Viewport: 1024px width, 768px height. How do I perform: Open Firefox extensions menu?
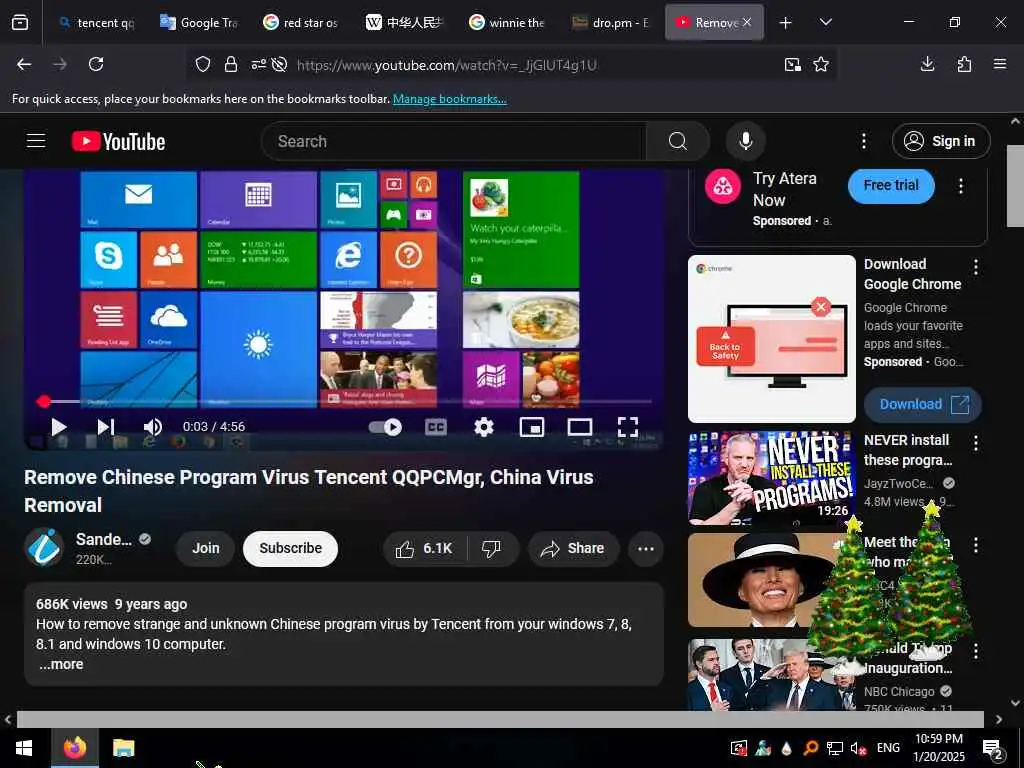coord(964,64)
